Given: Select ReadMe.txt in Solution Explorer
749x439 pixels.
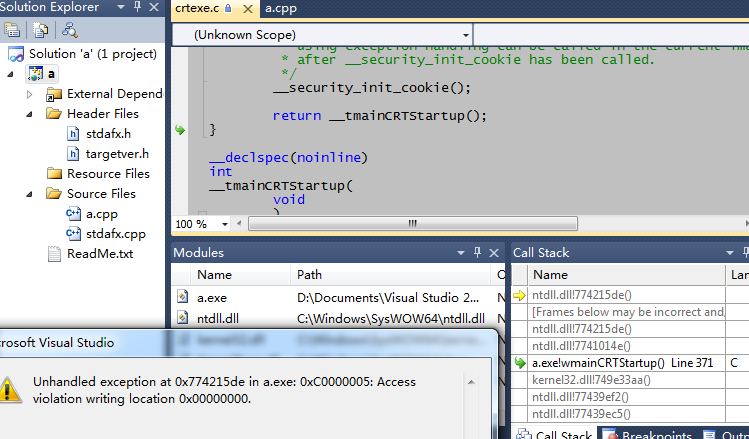Looking at the screenshot, I should click(x=99, y=253).
